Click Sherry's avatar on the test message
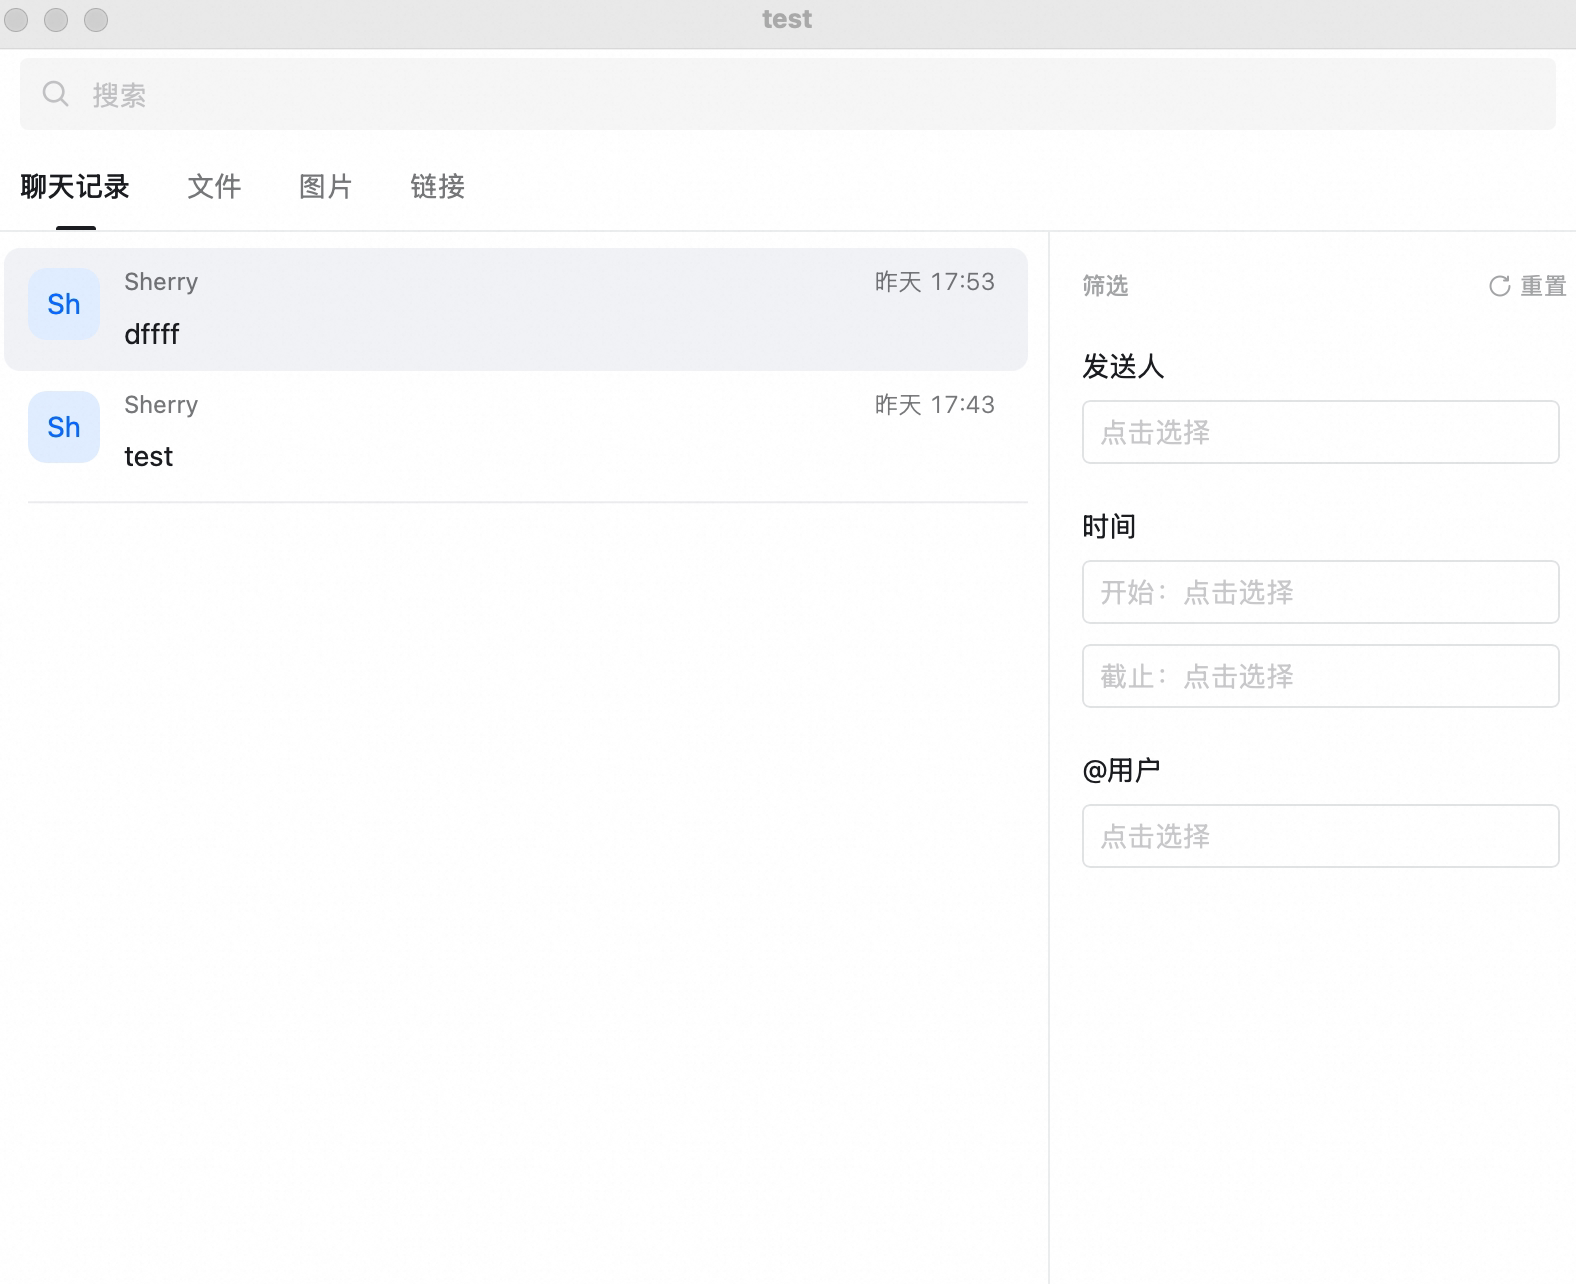This screenshot has width=1576, height=1284. (64, 427)
